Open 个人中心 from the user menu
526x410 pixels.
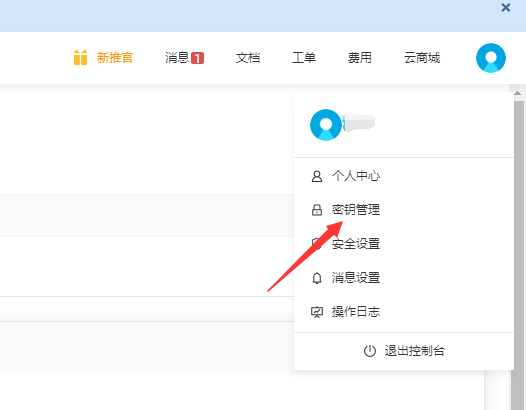point(356,176)
